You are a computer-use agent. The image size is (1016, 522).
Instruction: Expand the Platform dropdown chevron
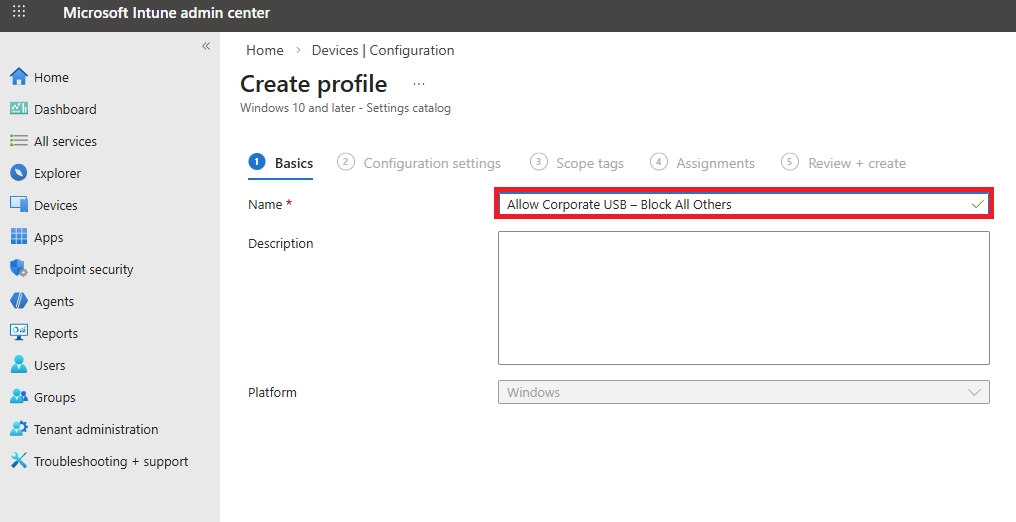click(974, 392)
